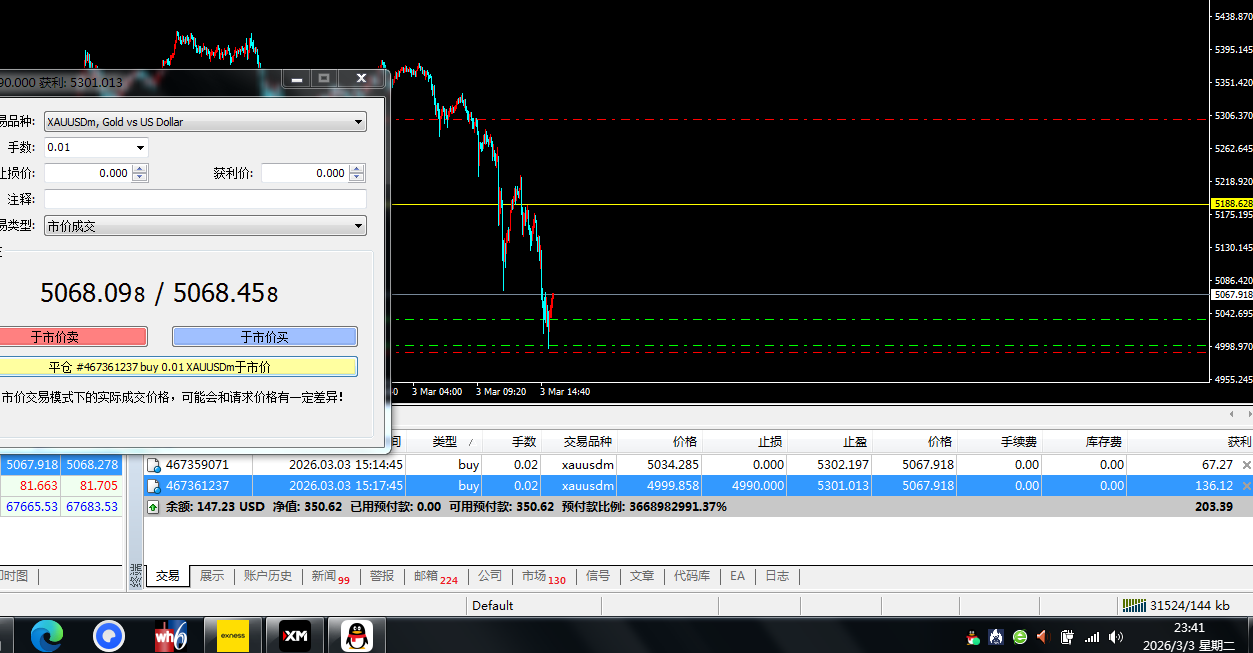Open the lot size 0.01 dropdown
This screenshot has height=653, width=1253.
point(140,148)
